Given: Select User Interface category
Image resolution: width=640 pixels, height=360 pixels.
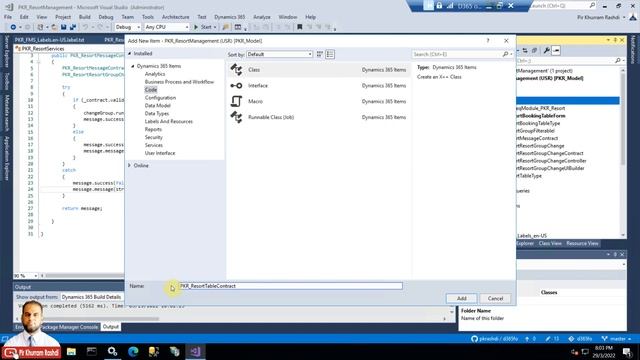Looking at the screenshot, I should point(160,153).
